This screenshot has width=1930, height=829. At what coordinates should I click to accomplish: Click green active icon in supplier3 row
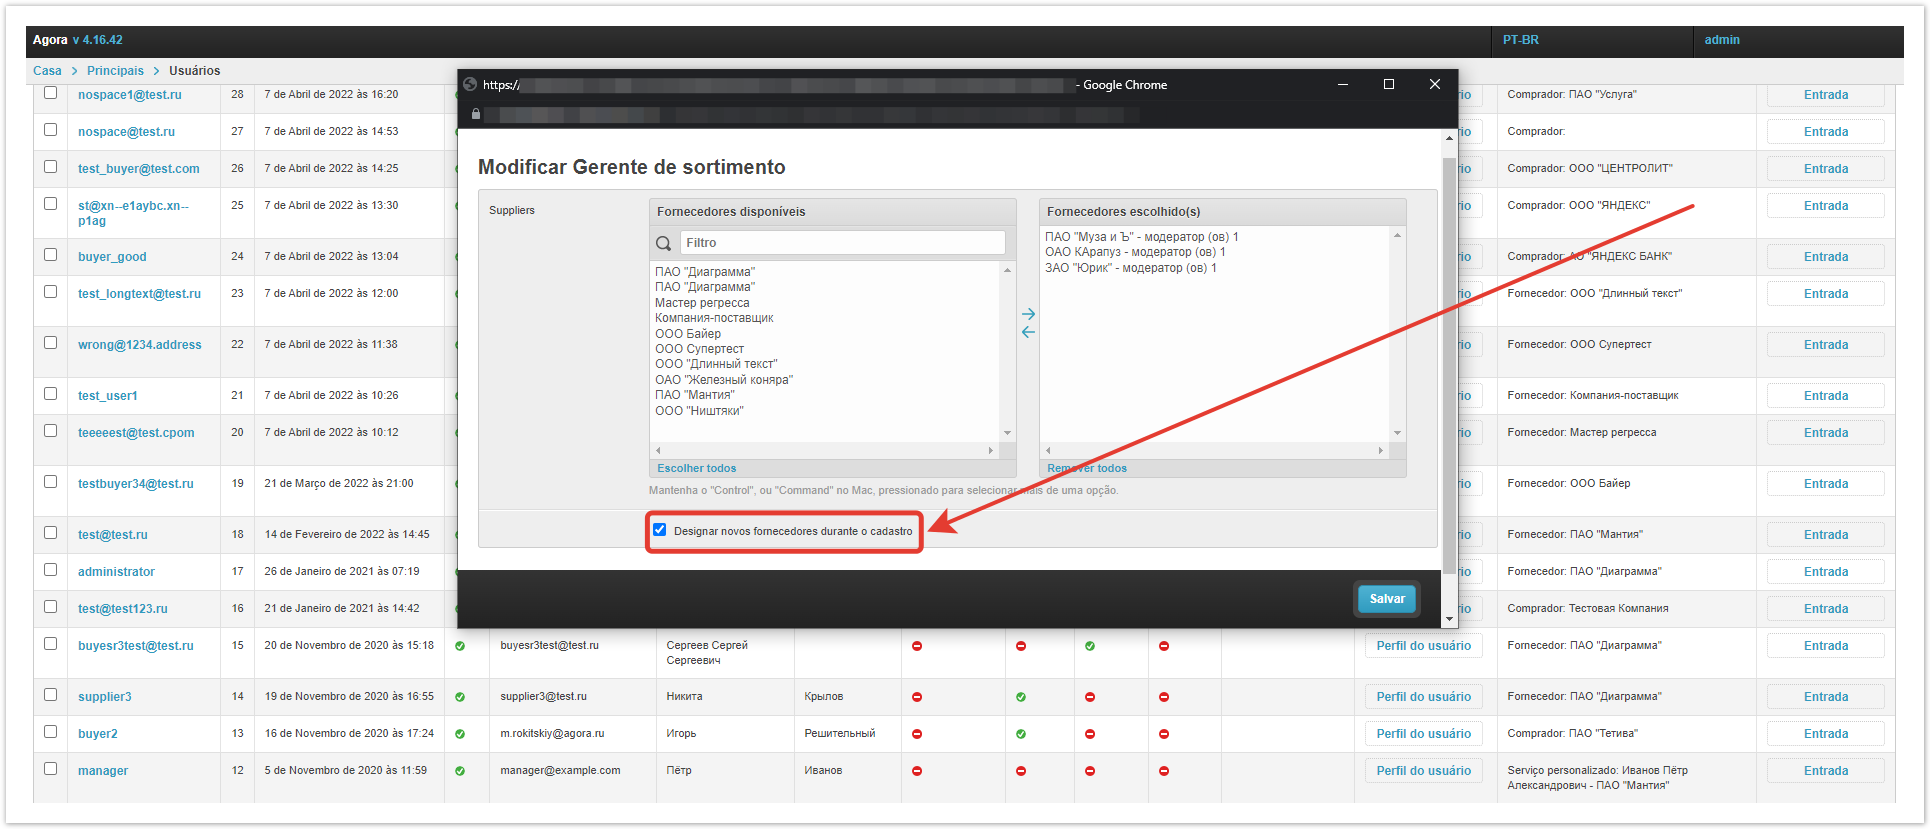click(x=460, y=697)
